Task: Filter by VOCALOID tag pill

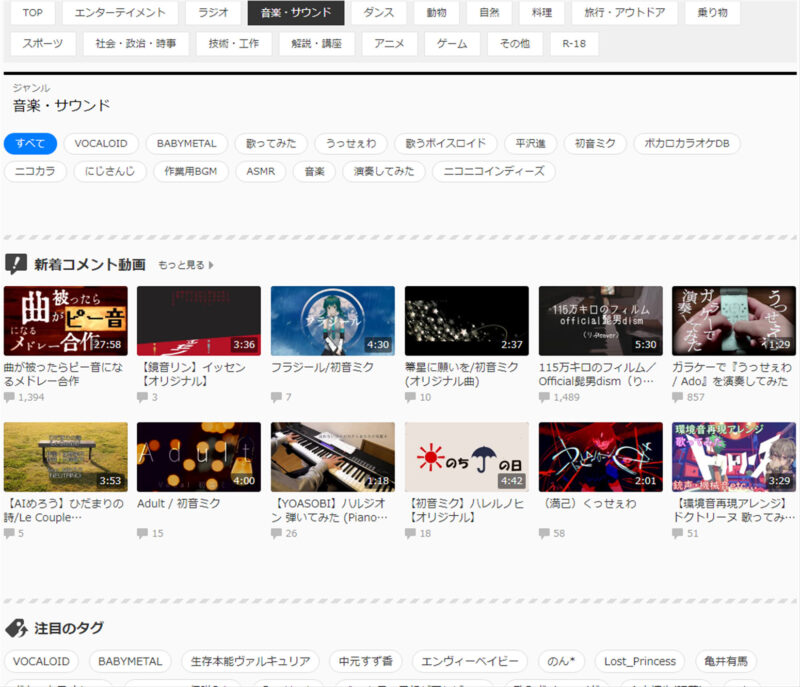Action: [101, 144]
